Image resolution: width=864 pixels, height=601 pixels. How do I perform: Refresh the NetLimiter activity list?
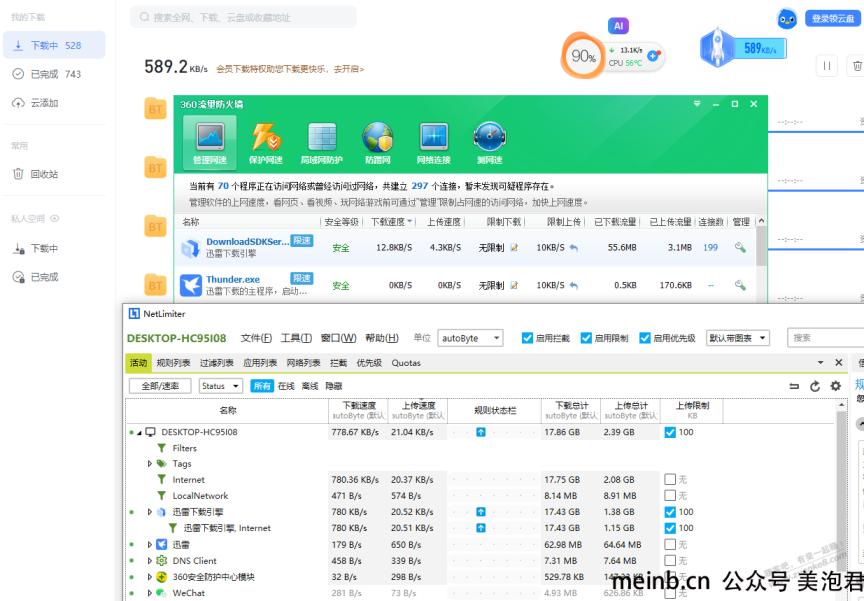(x=815, y=386)
